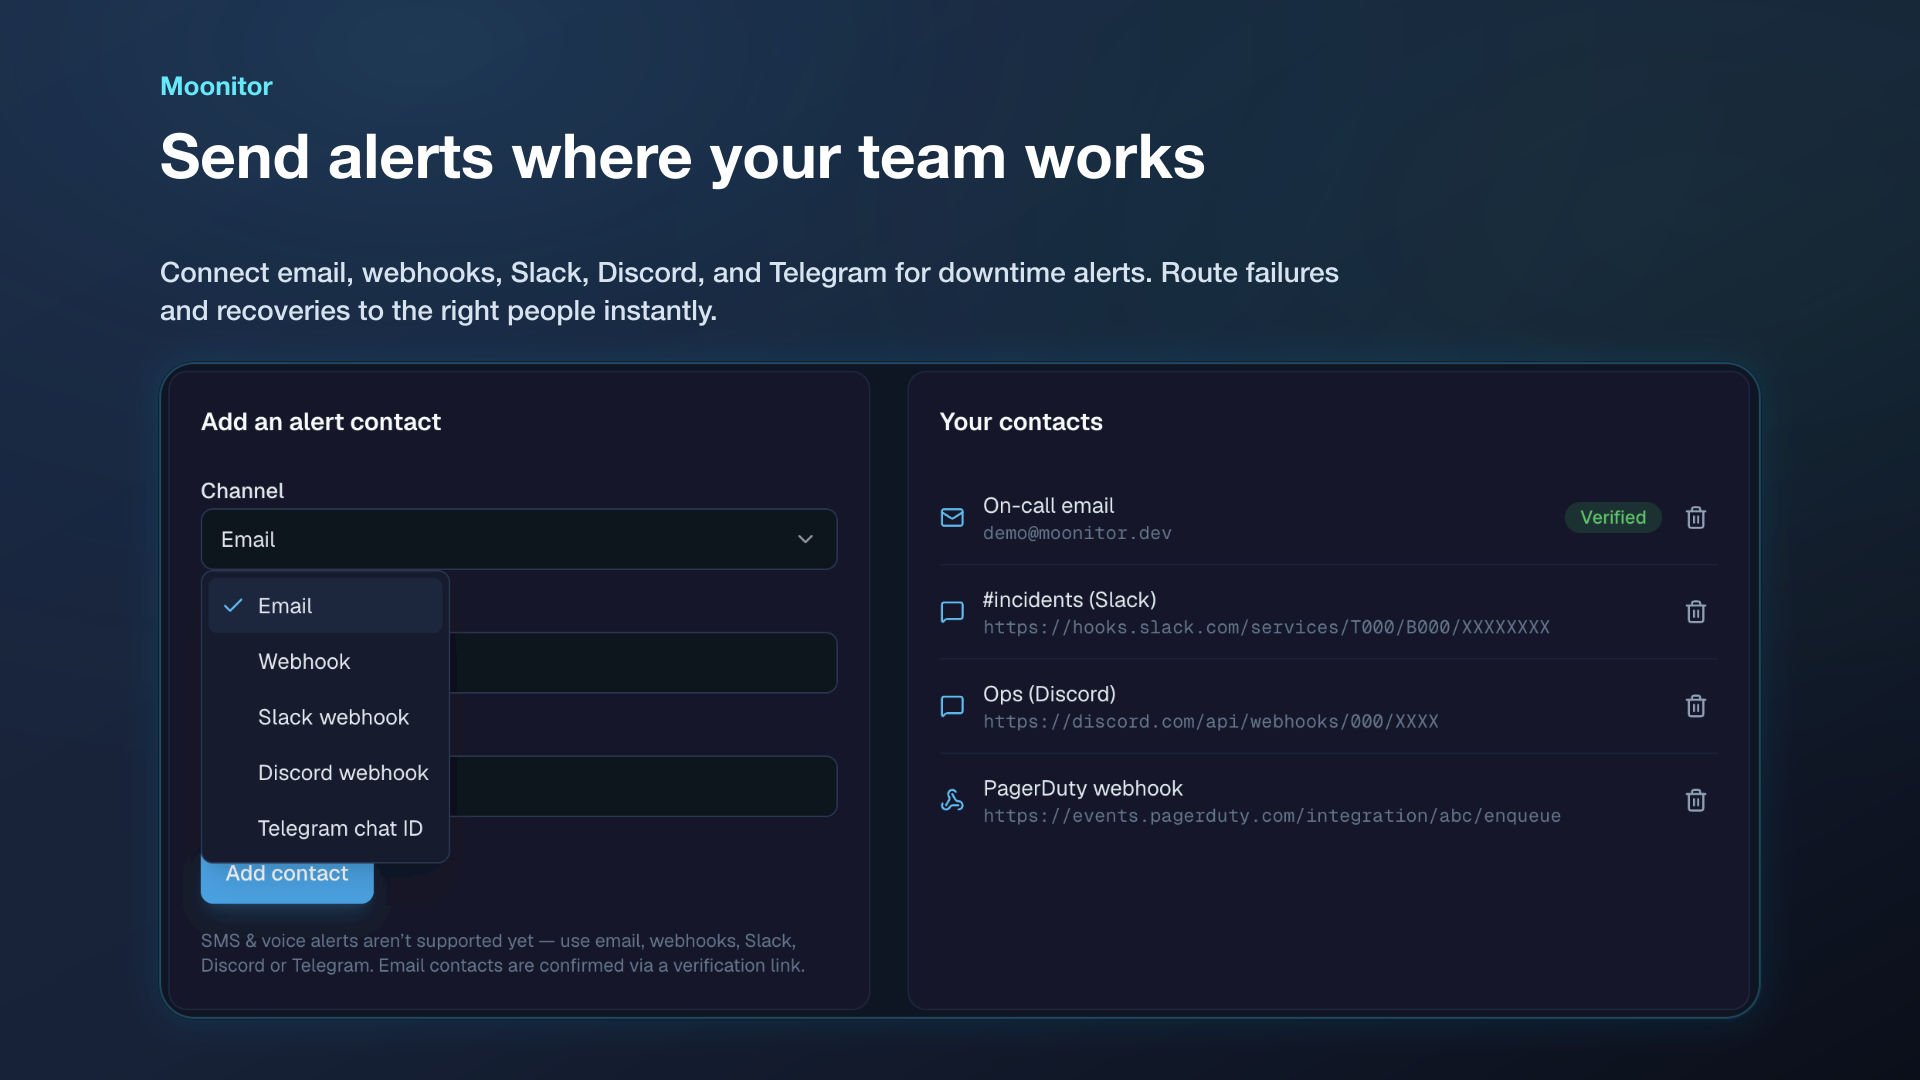Select Email from the channel list

point(325,606)
